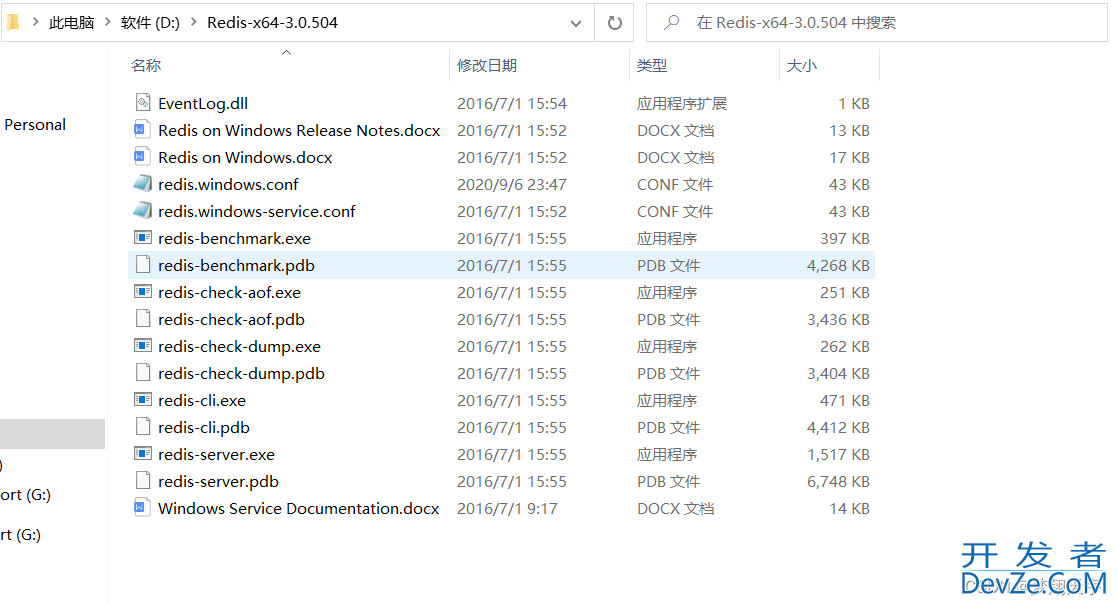Image resolution: width=1117 pixels, height=605 pixels.
Task: Click the redis-check-dump.pdb file icon
Action: click(142, 373)
